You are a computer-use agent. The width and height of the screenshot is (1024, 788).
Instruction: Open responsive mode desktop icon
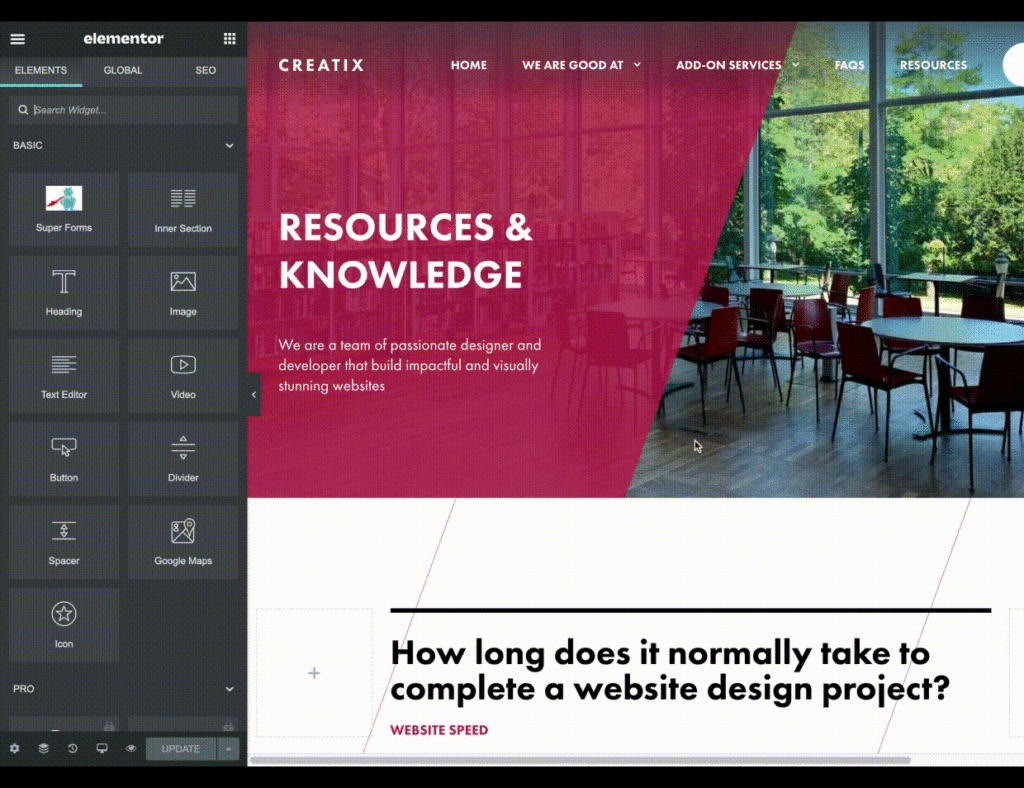[x=102, y=748]
